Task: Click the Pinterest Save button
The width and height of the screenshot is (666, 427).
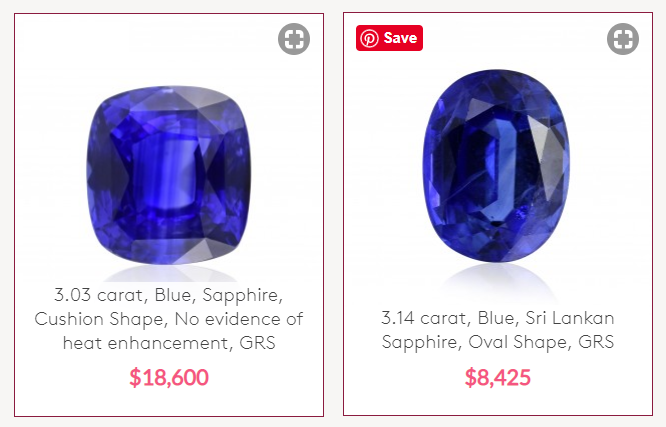Action: point(389,38)
